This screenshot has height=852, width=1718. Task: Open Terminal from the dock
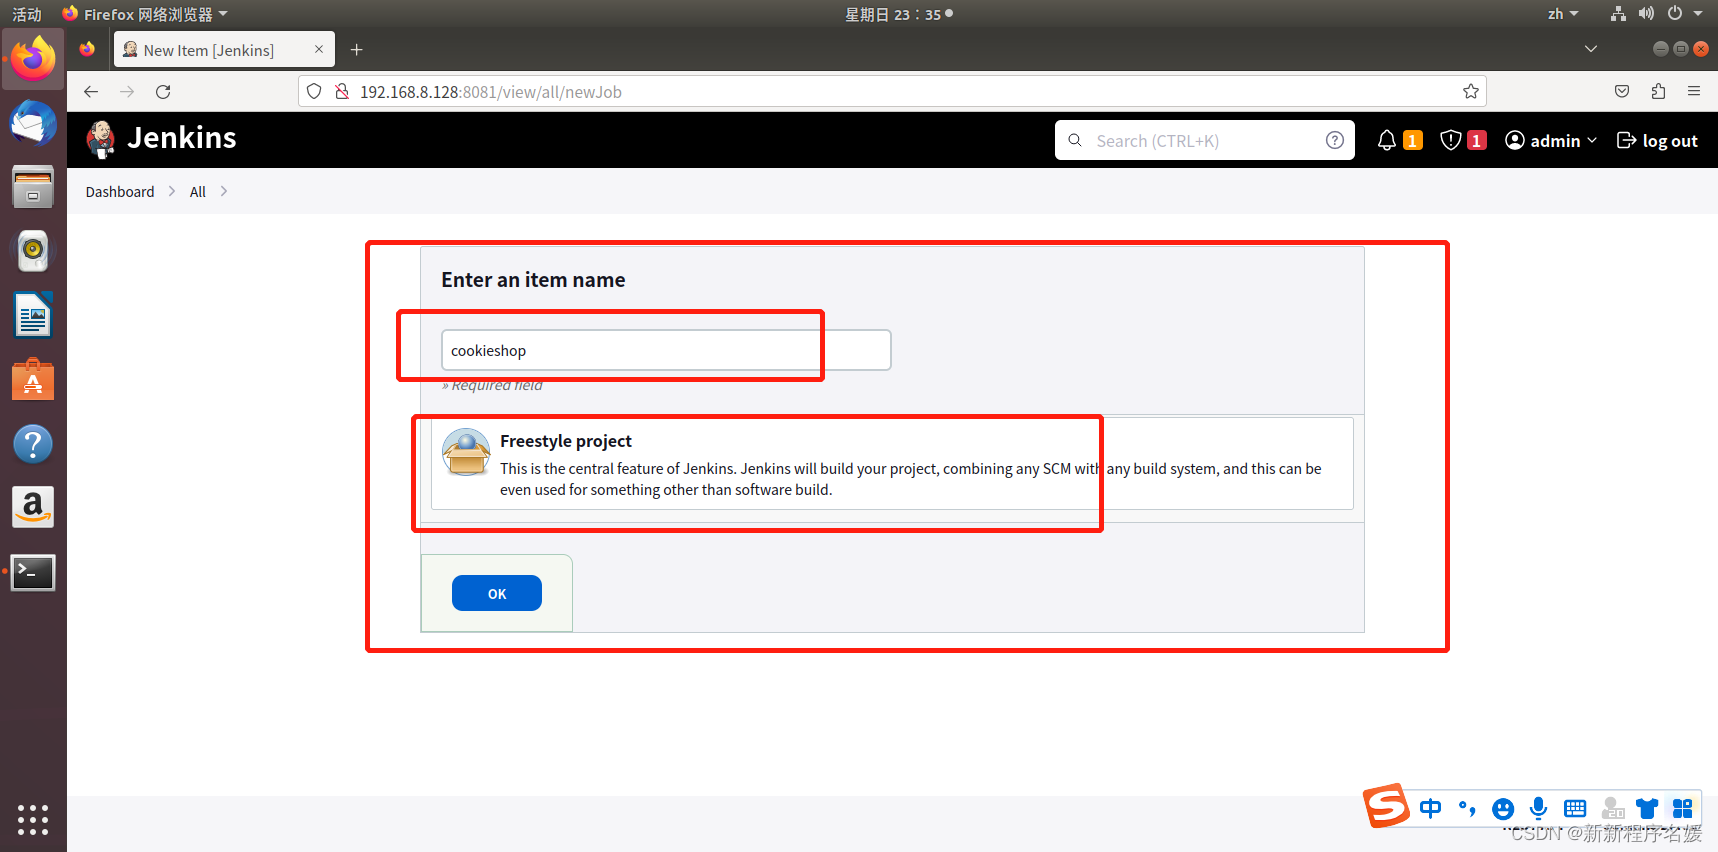[33, 572]
